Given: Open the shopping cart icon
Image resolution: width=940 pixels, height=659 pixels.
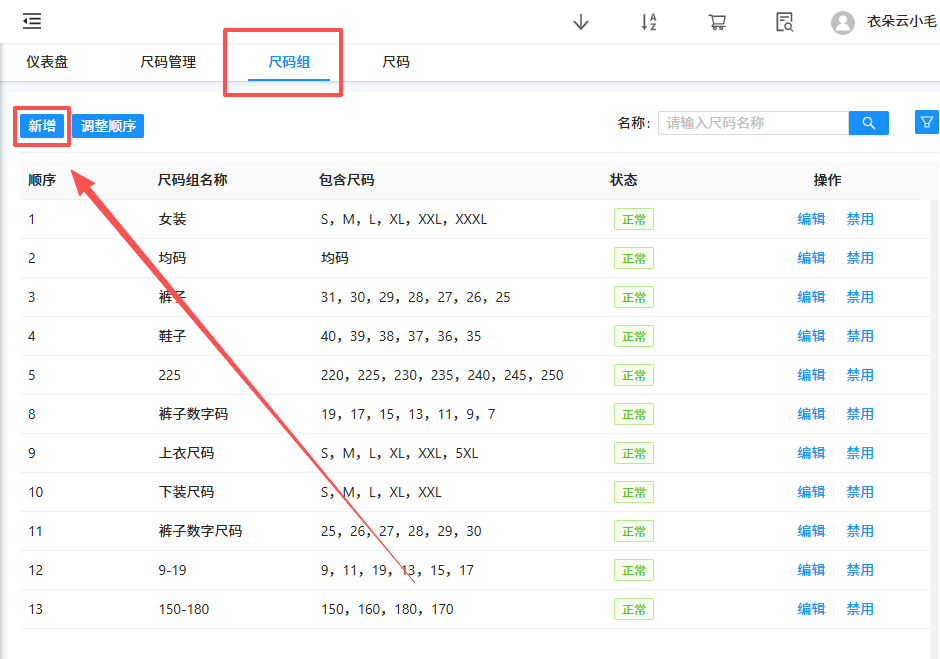Looking at the screenshot, I should tap(717, 21).
